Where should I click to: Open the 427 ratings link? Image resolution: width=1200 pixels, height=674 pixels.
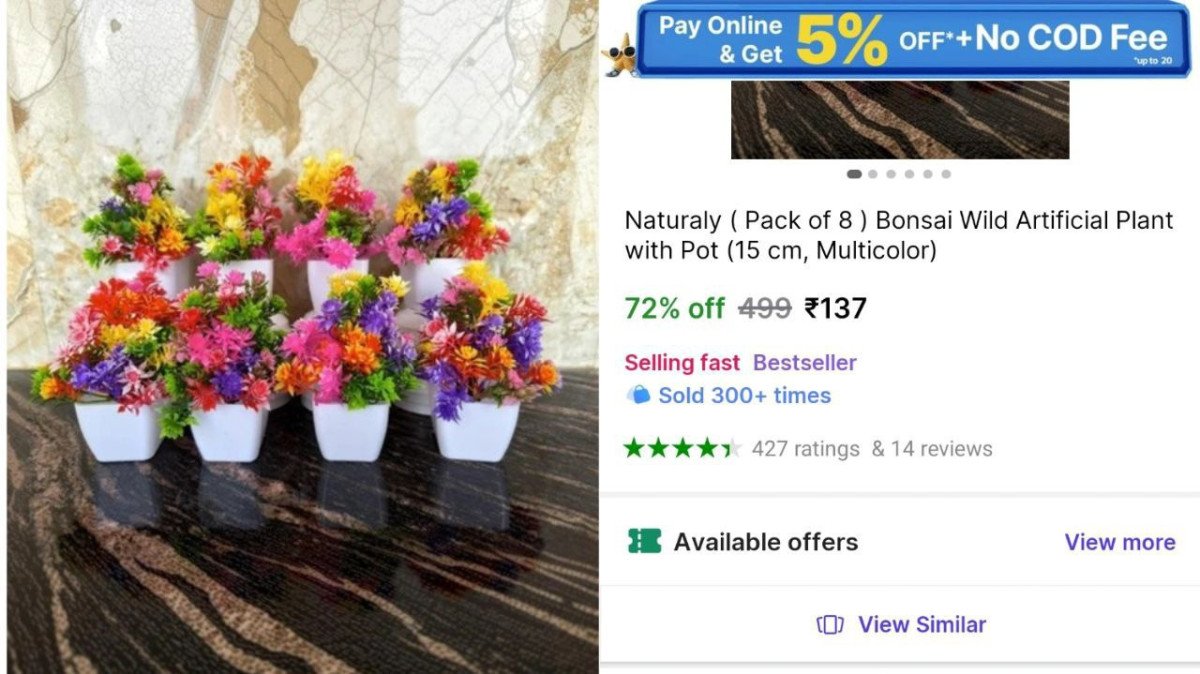tap(806, 448)
